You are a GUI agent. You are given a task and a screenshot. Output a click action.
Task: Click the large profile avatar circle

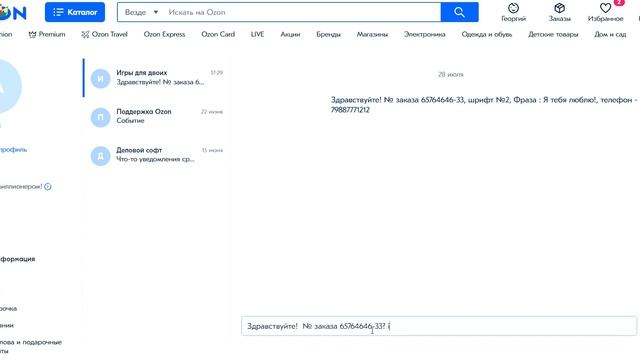click(x=9, y=86)
